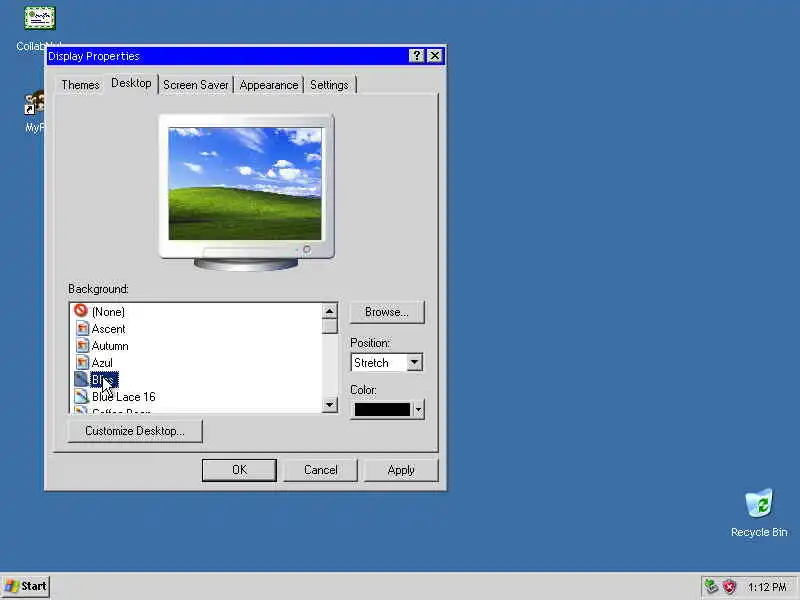Open the Appearance tab
800x600 pixels.
coord(268,85)
